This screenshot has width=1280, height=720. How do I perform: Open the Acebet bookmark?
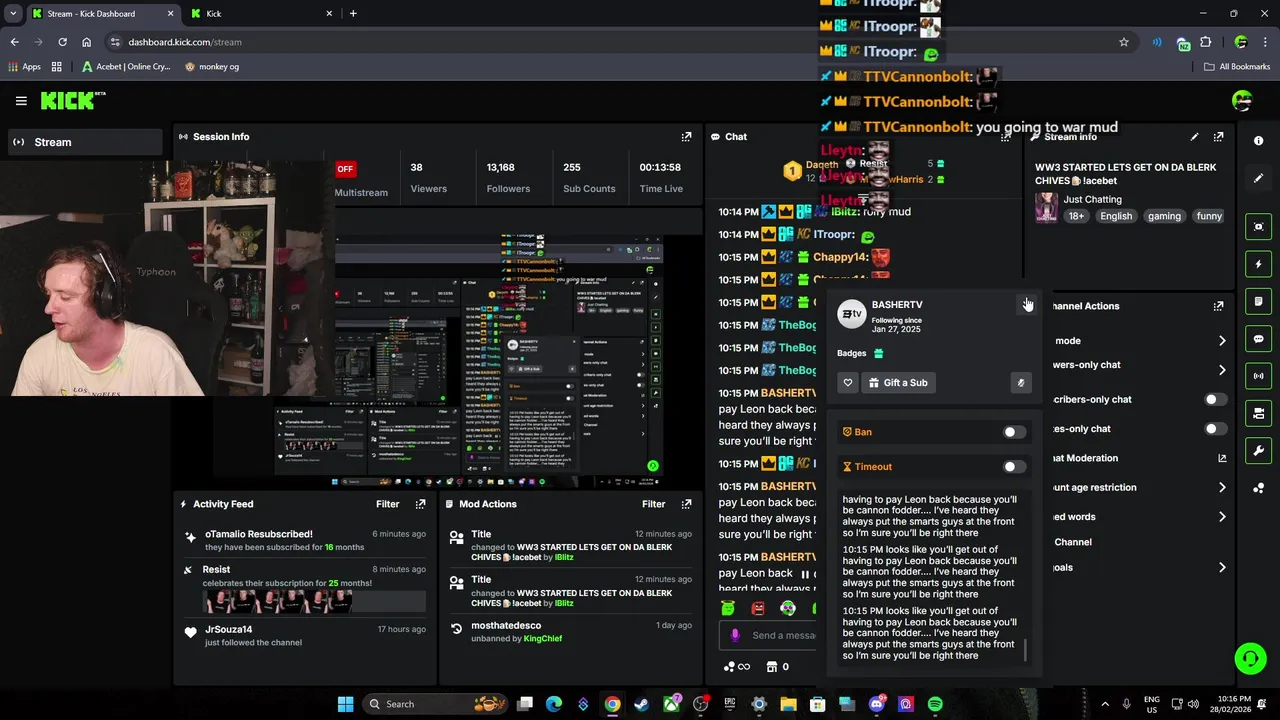[x=126, y=67]
